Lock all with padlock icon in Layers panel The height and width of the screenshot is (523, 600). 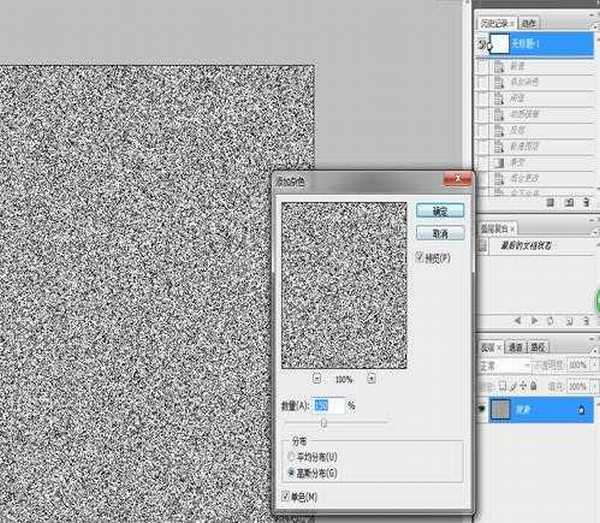pyautogui.click(x=533, y=386)
